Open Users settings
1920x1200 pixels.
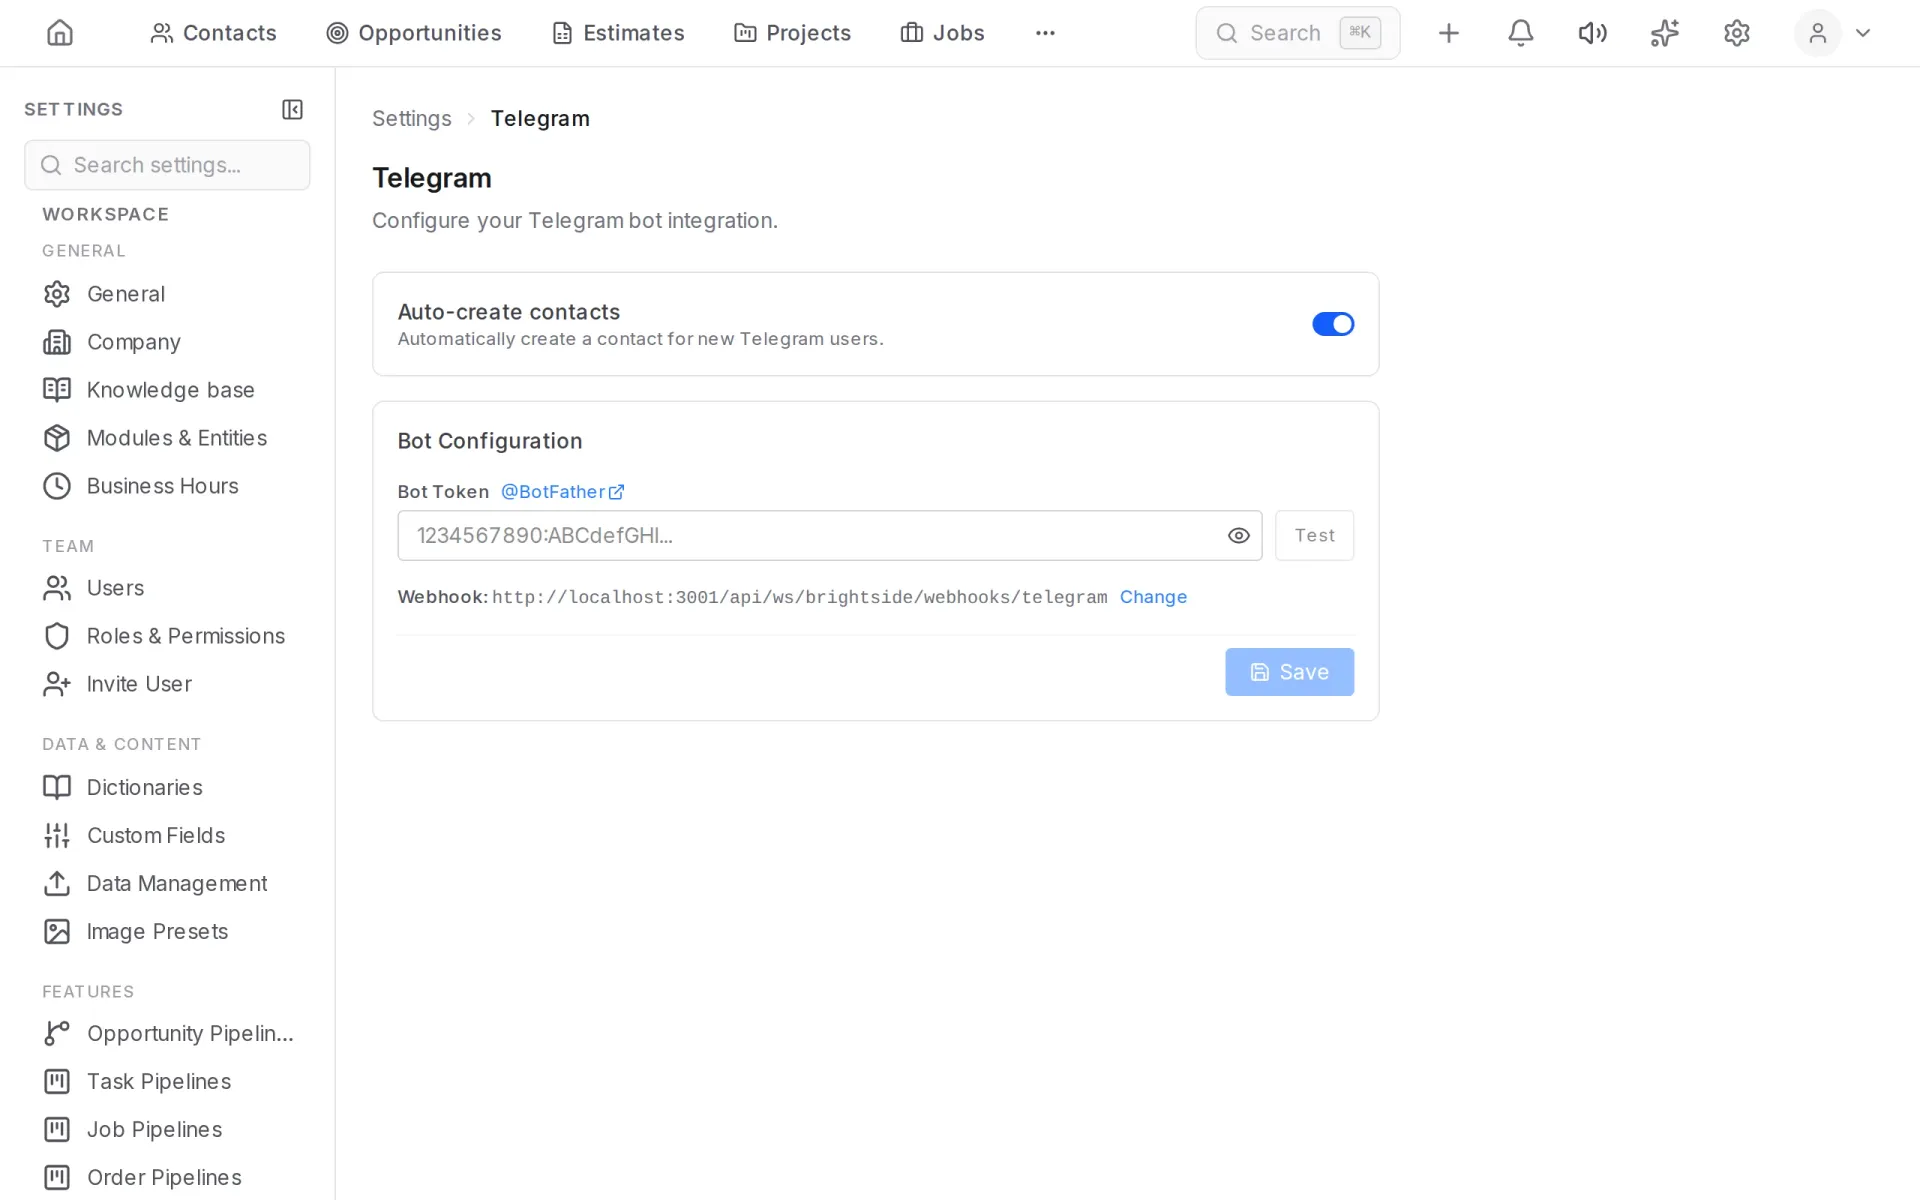167,588
